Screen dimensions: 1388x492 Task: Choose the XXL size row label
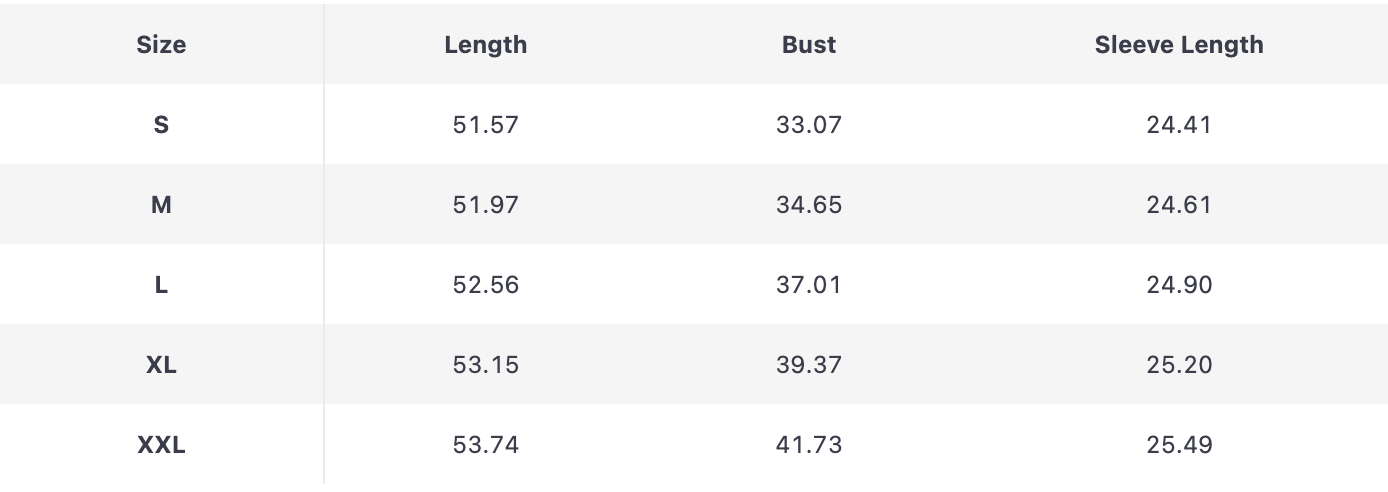161,445
